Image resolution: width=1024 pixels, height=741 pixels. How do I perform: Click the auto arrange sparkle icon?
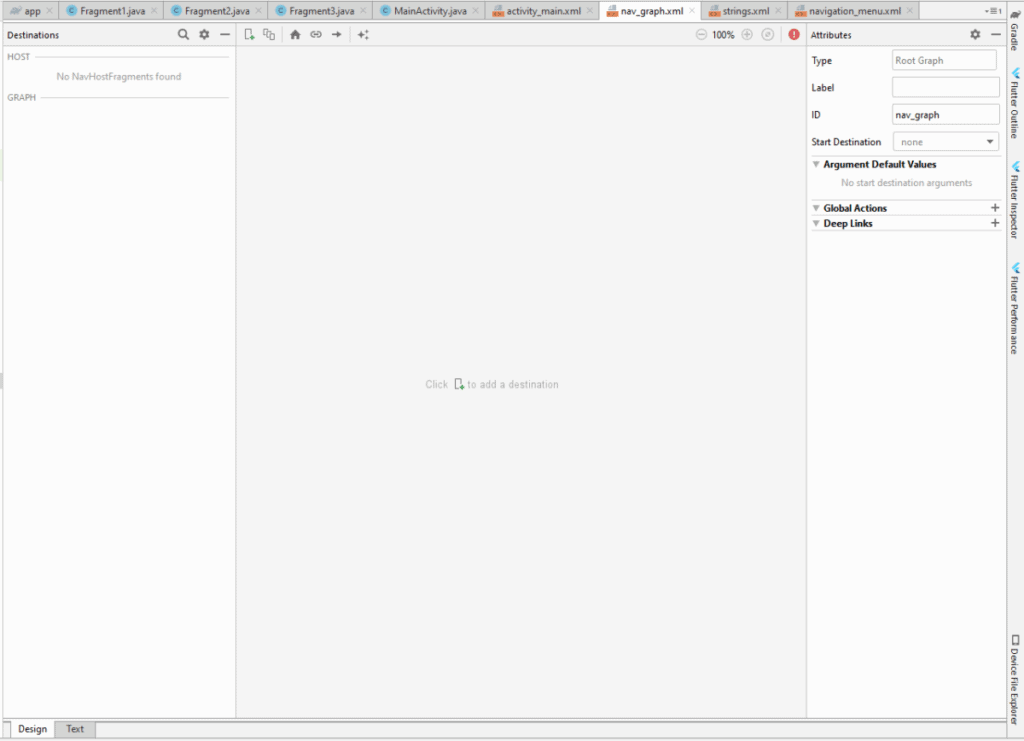tap(363, 34)
